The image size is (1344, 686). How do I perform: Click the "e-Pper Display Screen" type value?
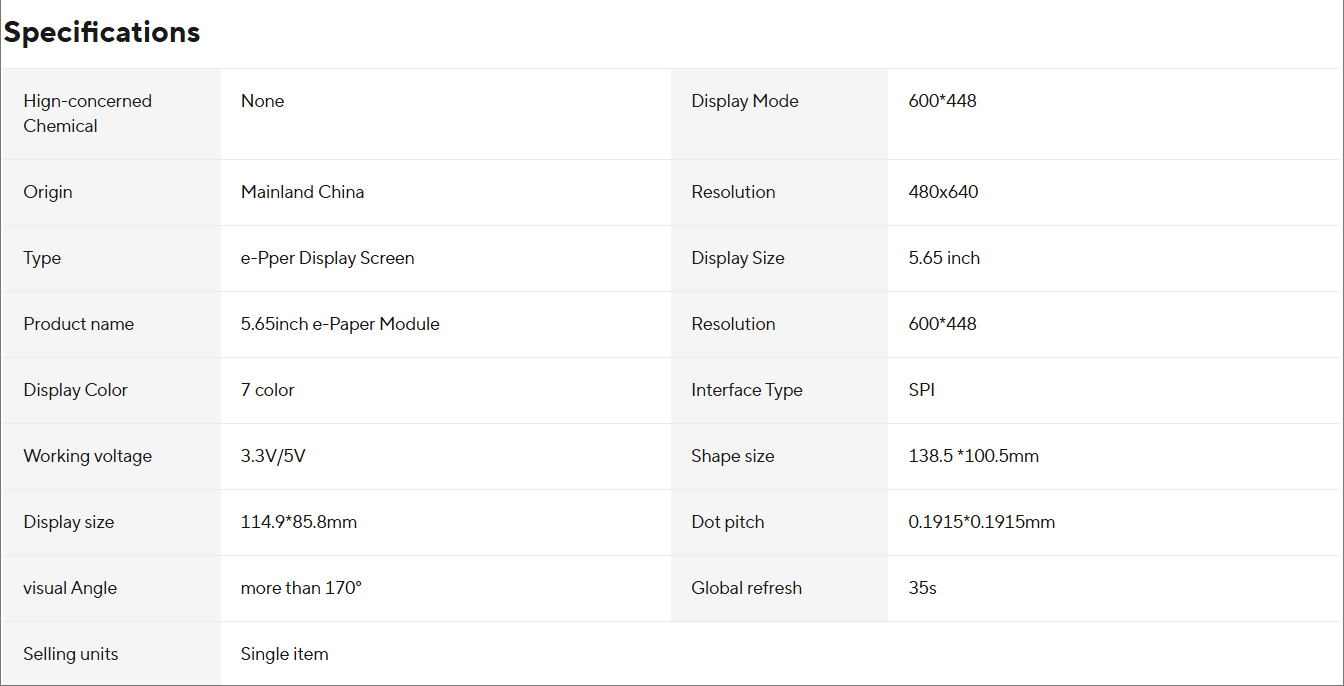(327, 258)
